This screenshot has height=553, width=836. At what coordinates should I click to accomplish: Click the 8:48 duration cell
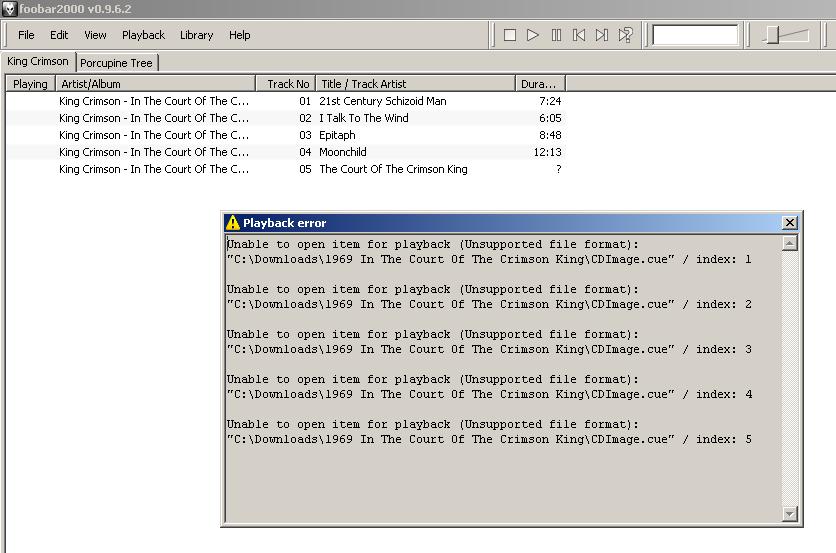(x=550, y=135)
